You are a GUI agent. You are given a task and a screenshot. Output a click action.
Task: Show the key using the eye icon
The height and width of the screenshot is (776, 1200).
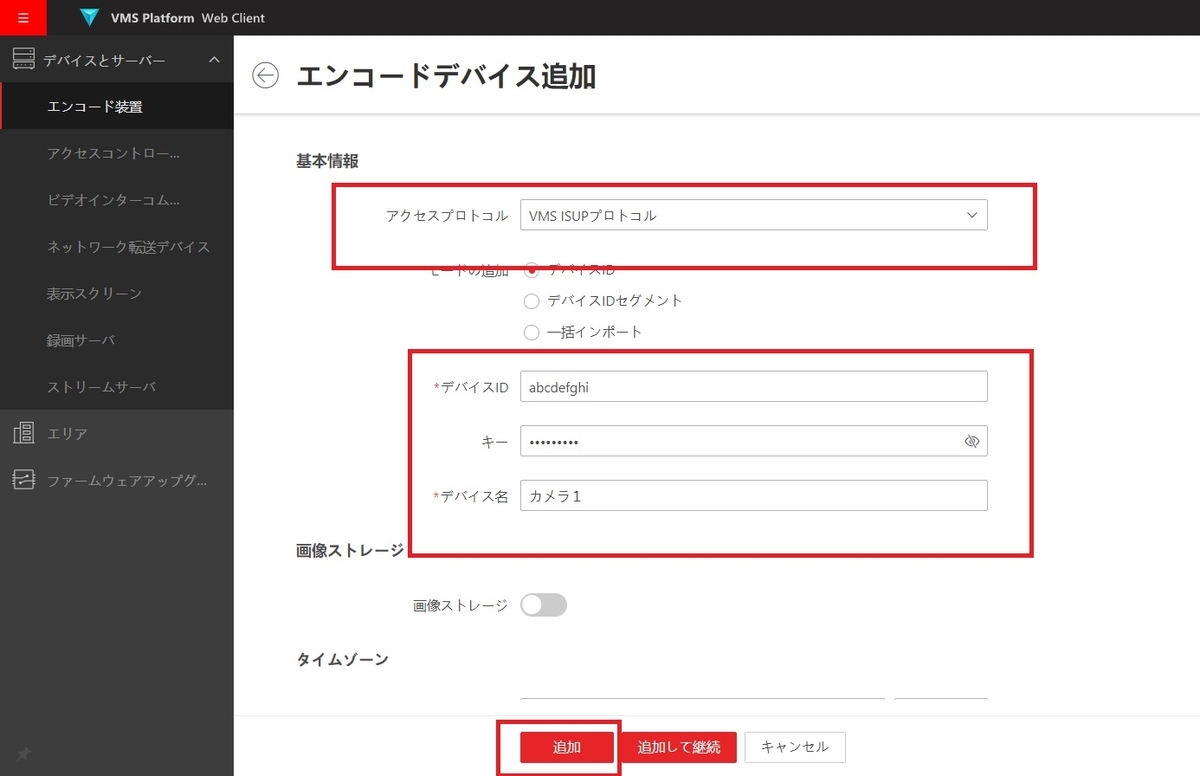pyautogui.click(x=971, y=441)
